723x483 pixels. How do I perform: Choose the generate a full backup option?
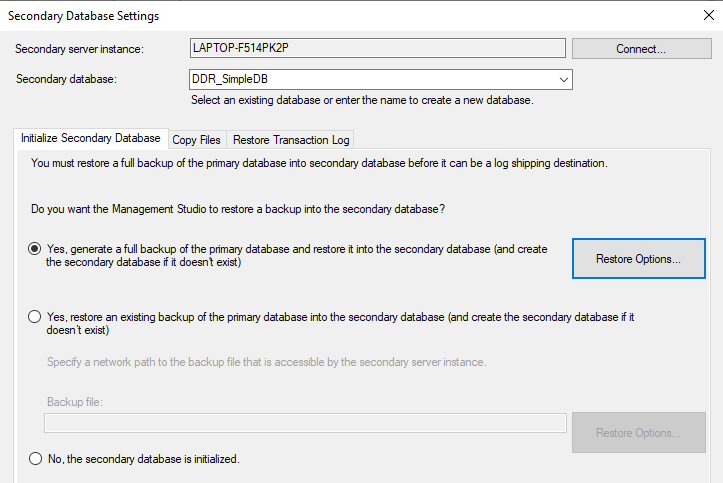pyautogui.click(x=35, y=249)
